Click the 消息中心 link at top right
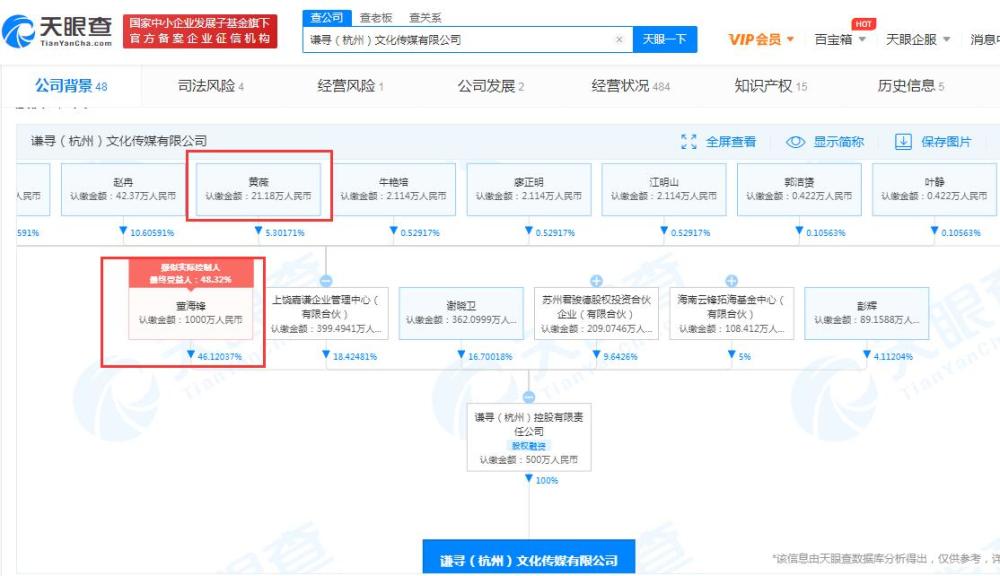Image resolution: width=1000 pixels, height=576 pixels. tap(985, 40)
